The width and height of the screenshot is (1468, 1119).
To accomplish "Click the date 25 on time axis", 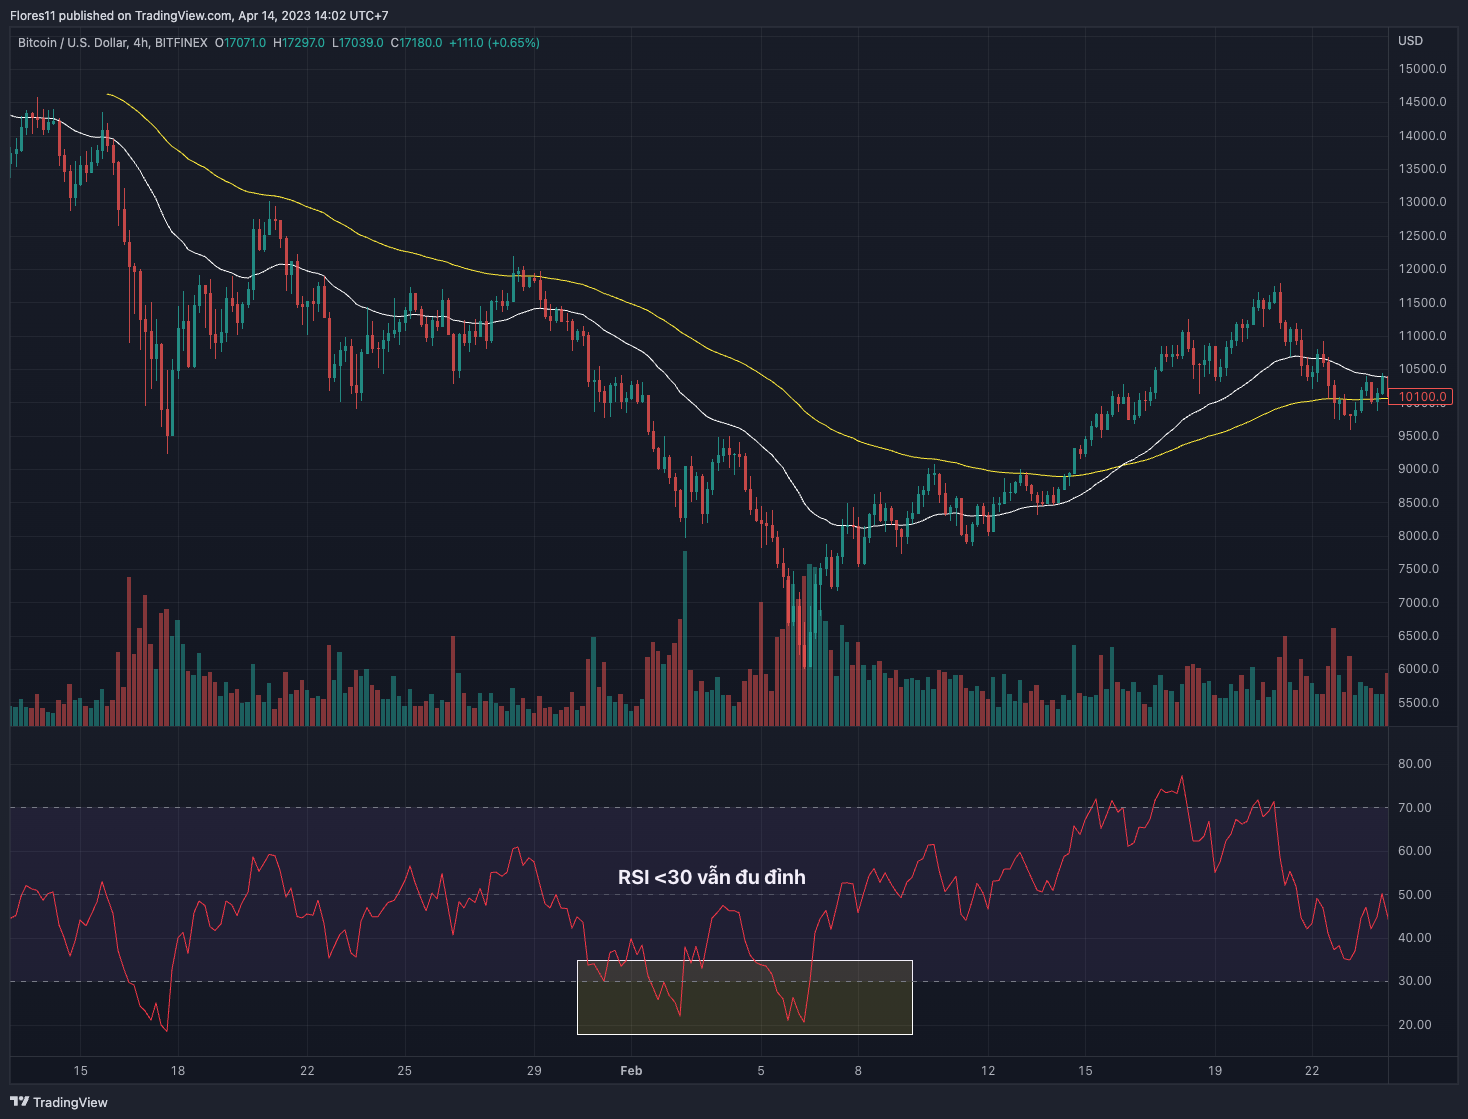I will (x=404, y=1071).
